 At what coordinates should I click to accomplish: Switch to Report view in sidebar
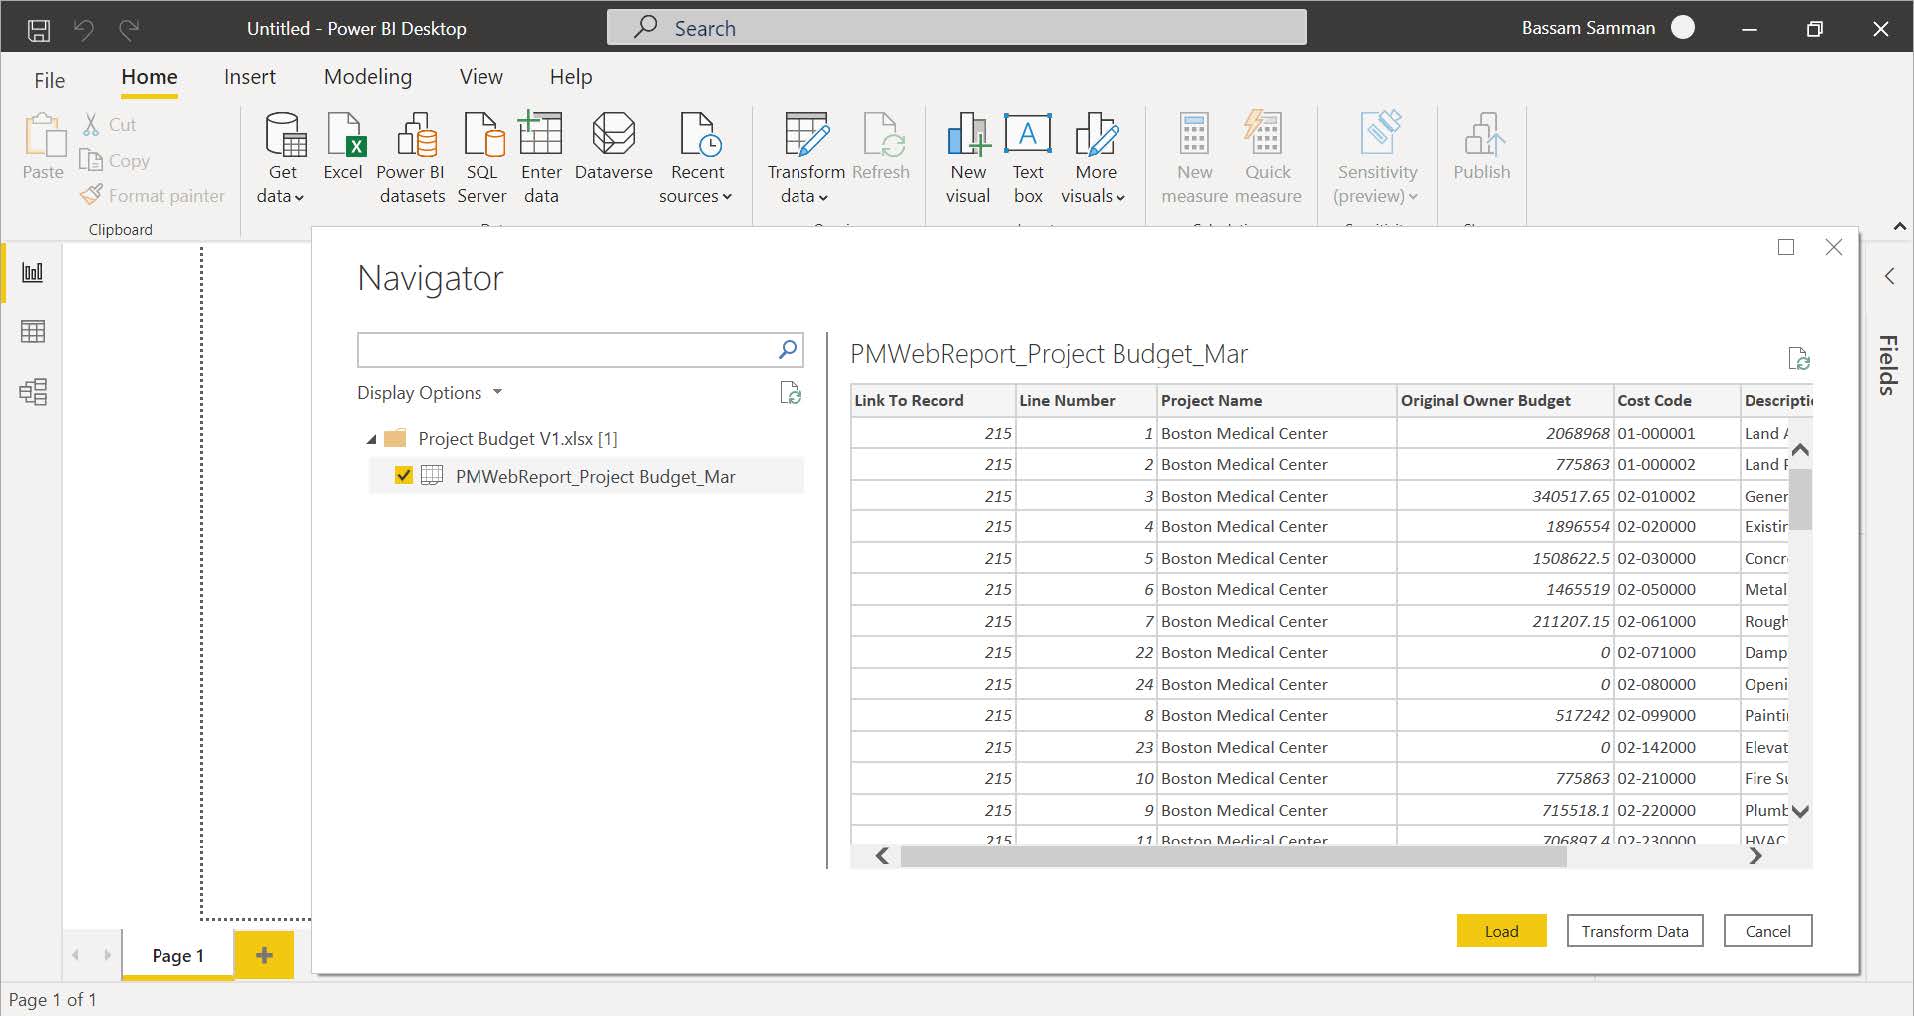[33, 272]
